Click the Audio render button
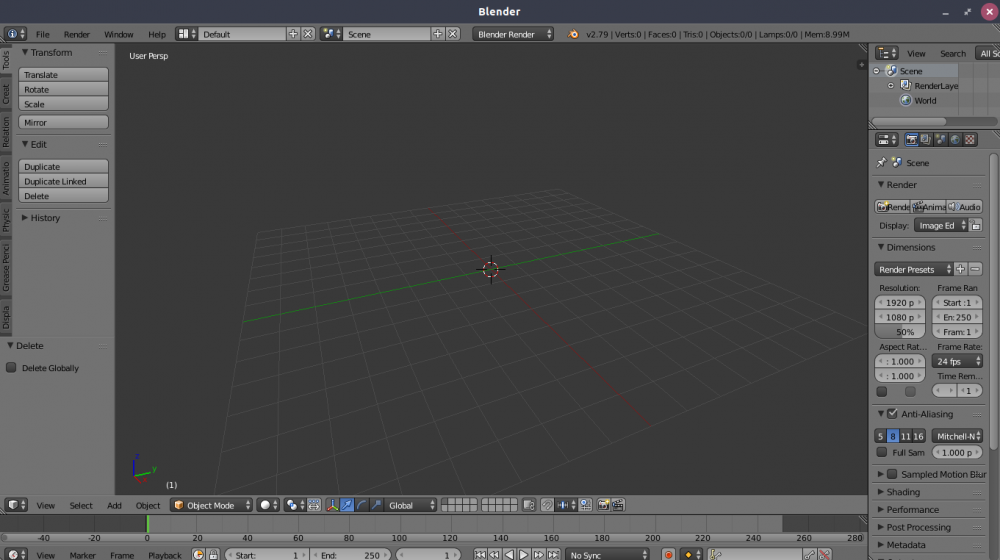This screenshot has width=1000, height=560. point(964,207)
